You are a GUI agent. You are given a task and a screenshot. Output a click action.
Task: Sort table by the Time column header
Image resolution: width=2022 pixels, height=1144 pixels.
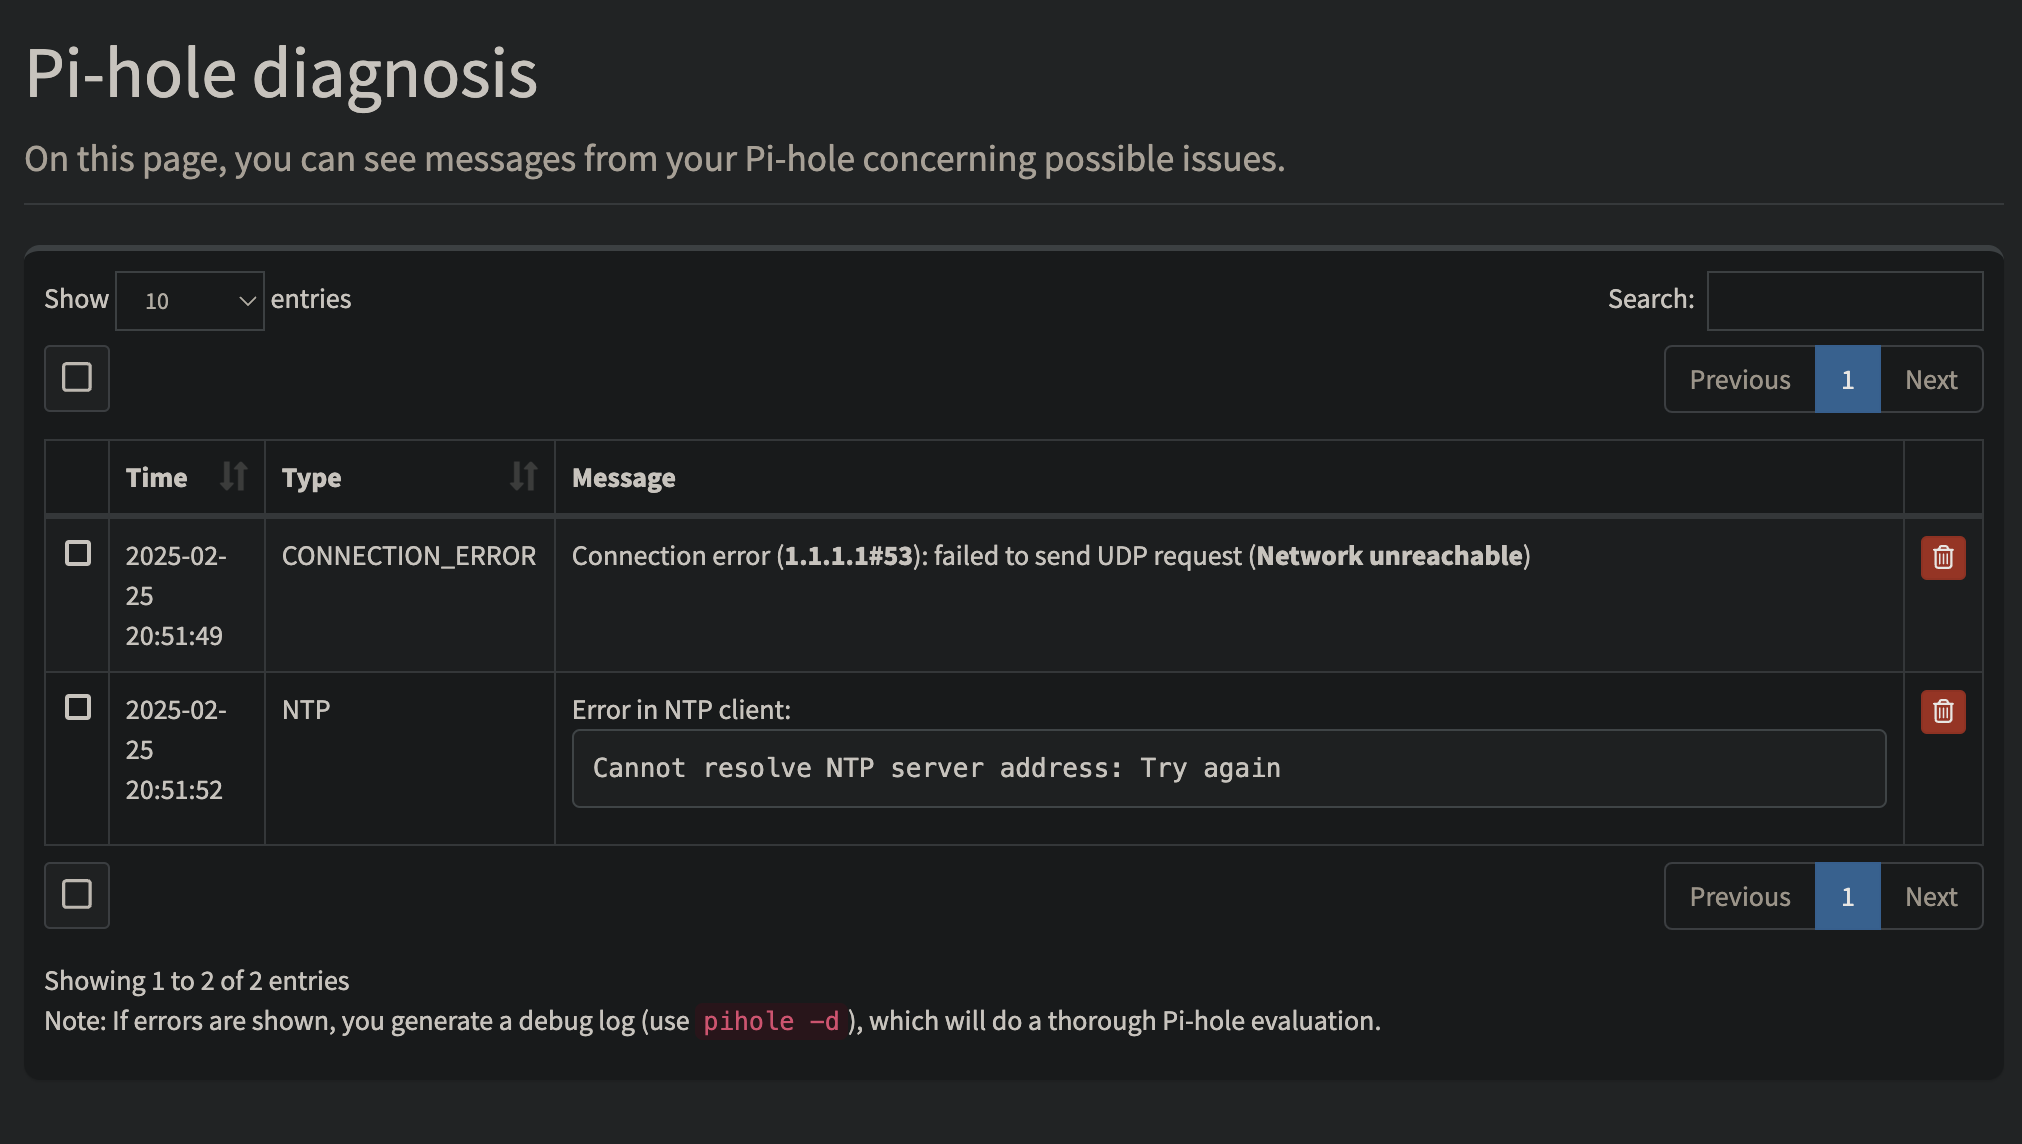157,477
